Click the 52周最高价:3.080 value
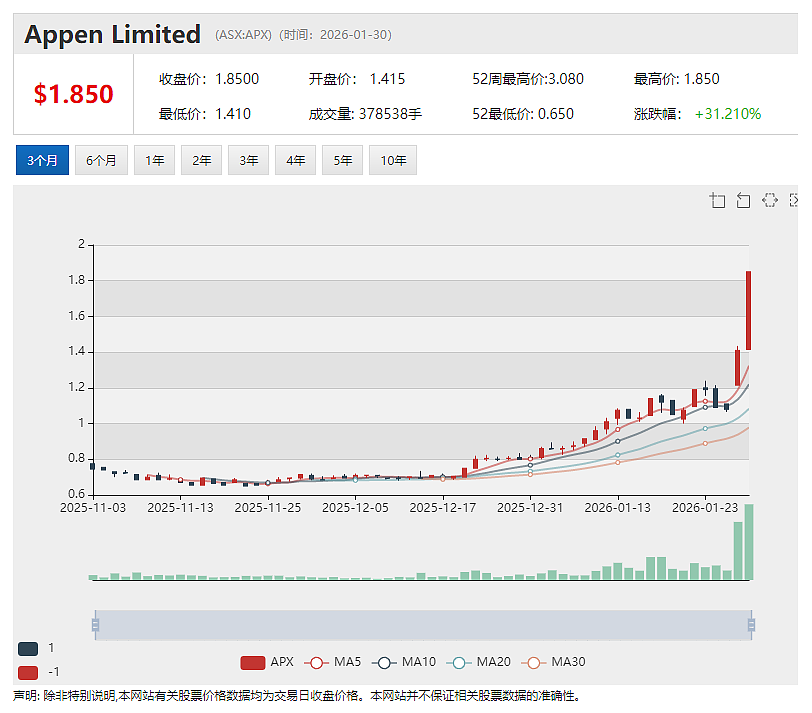 click(528, 79)
